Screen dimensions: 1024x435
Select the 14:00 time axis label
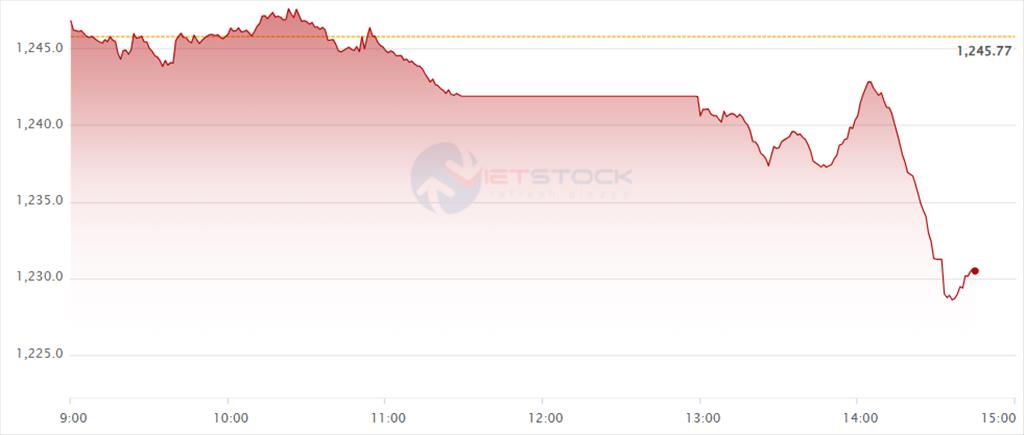coord(857,417)
